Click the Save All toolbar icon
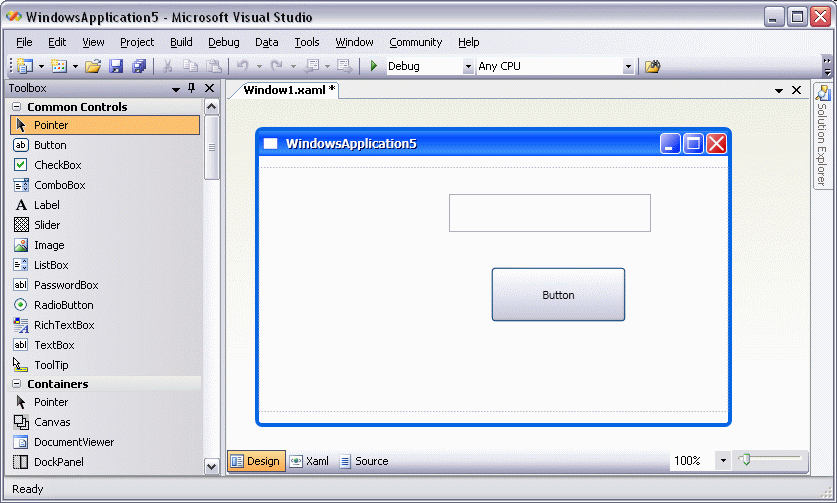The image size is (837, 503). click(x=139, y=66)
